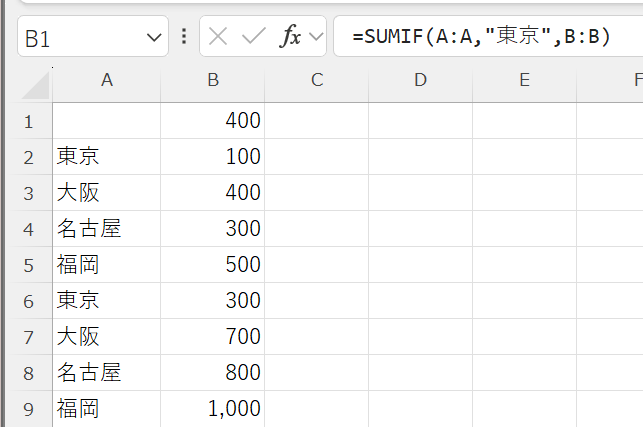The image size is (643, 427).
Task: Select column B header
Action: pyautogui.click(x=212, y=80)
